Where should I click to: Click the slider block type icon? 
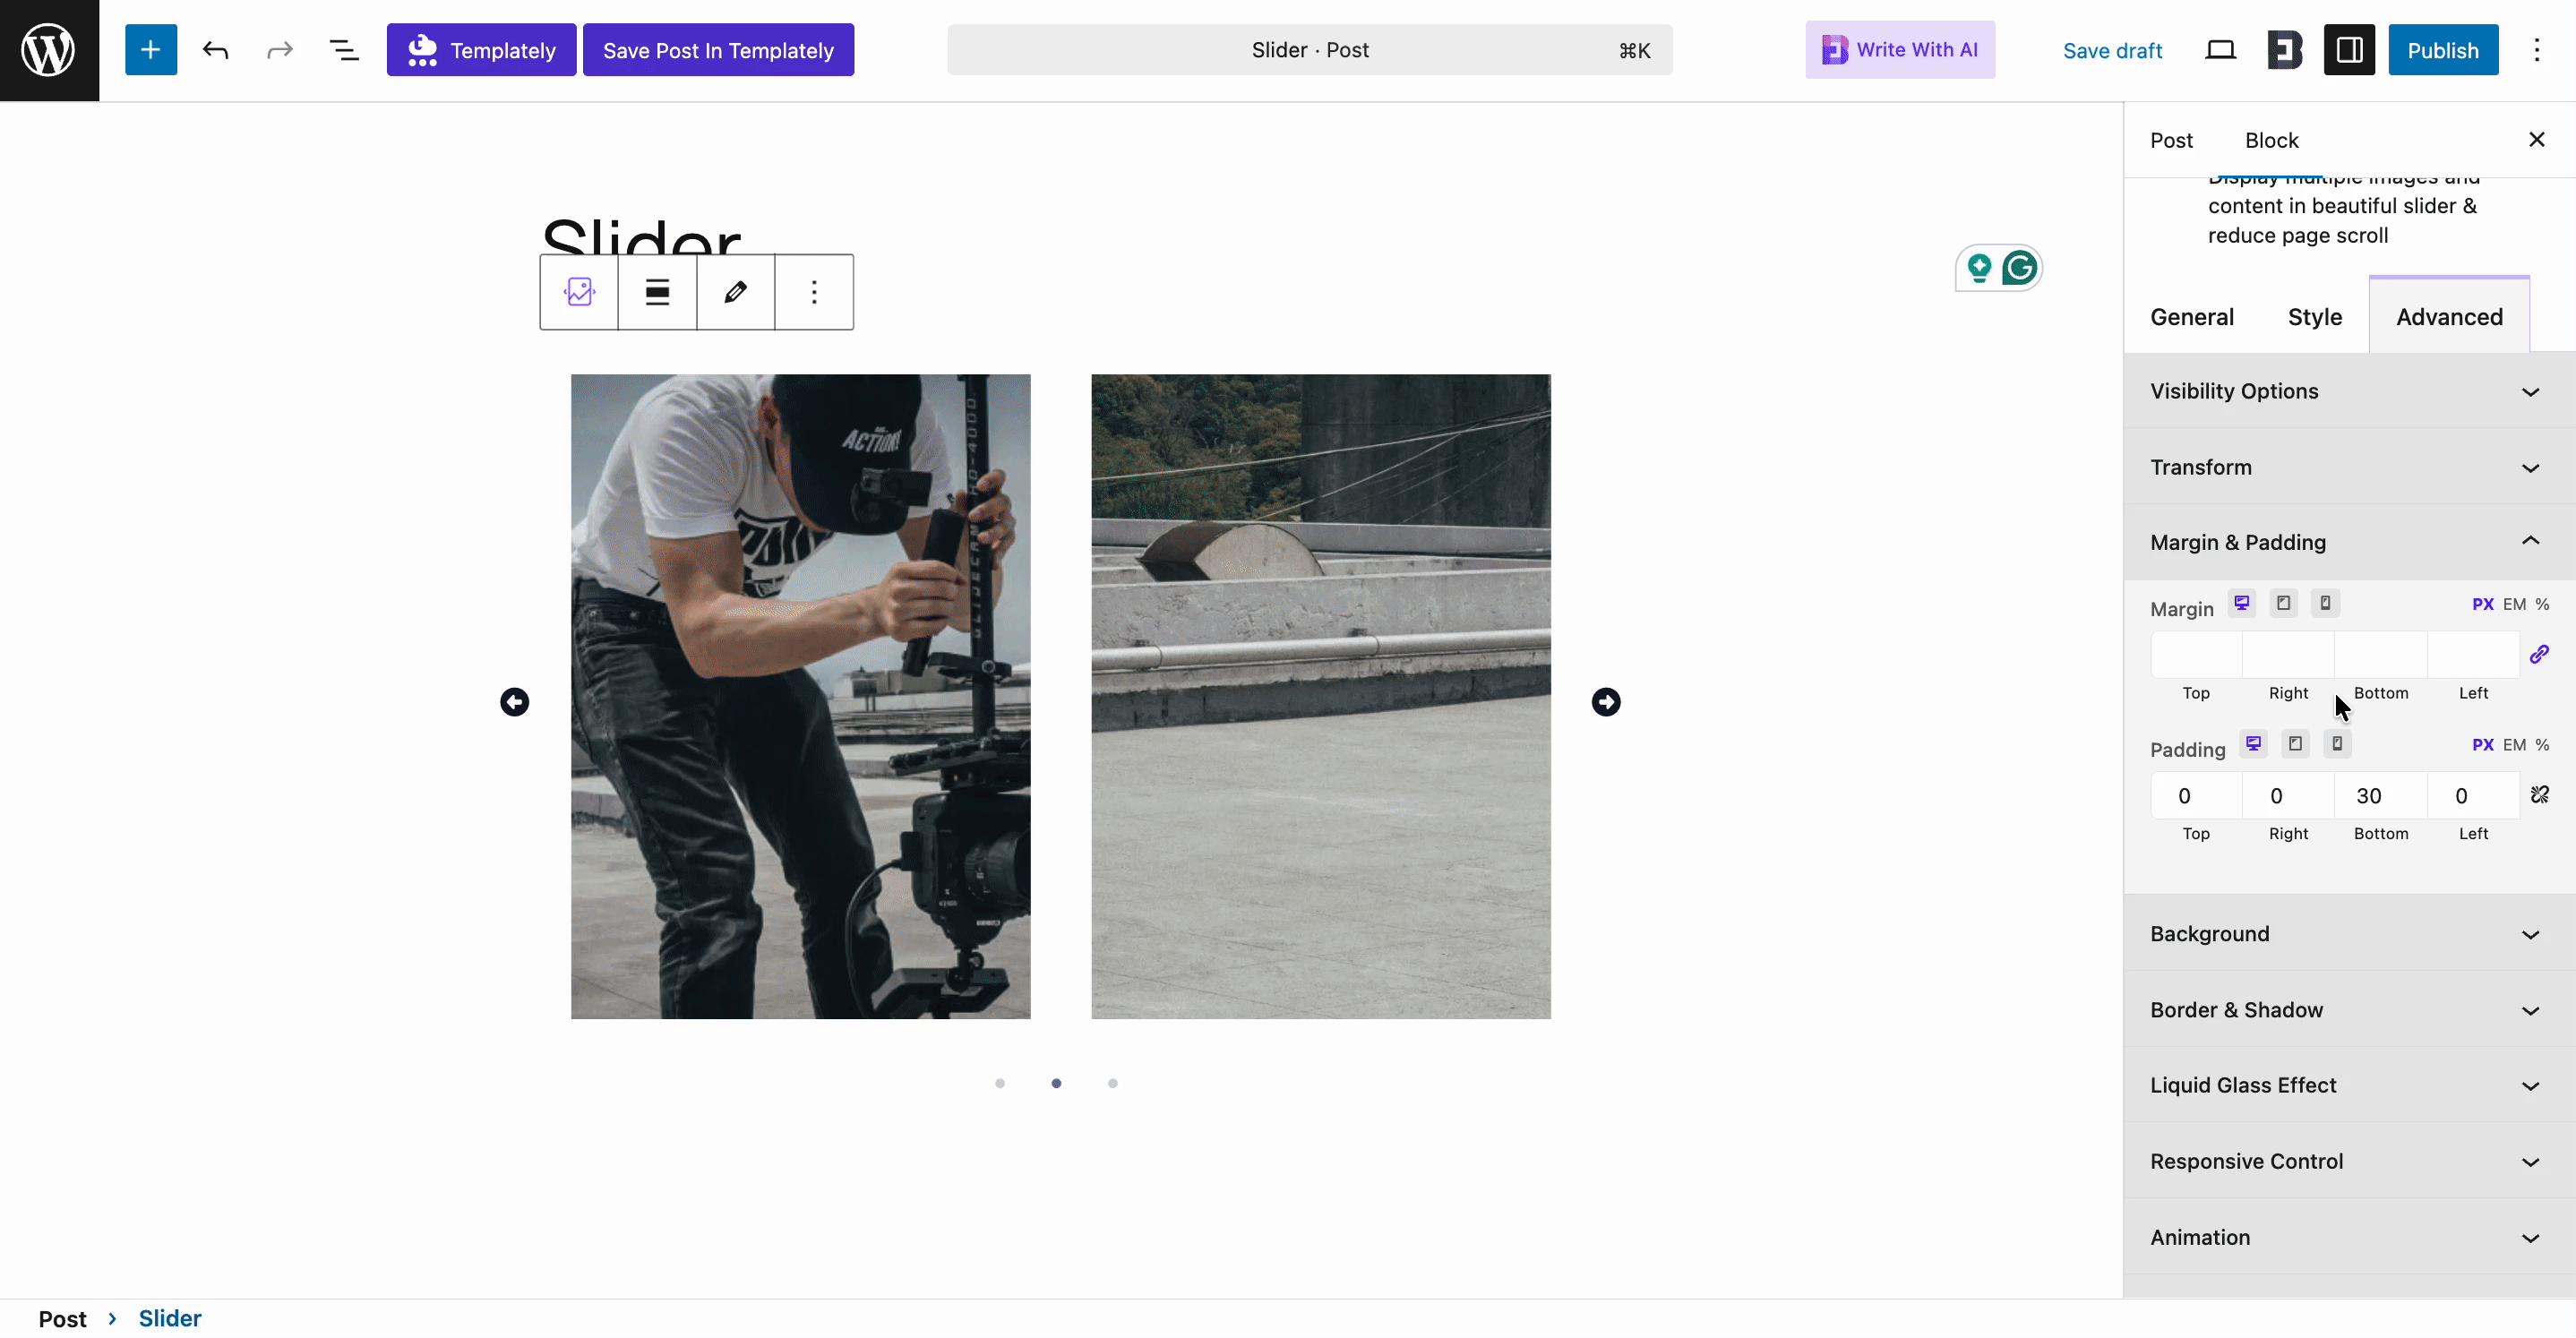pos(579,292)
